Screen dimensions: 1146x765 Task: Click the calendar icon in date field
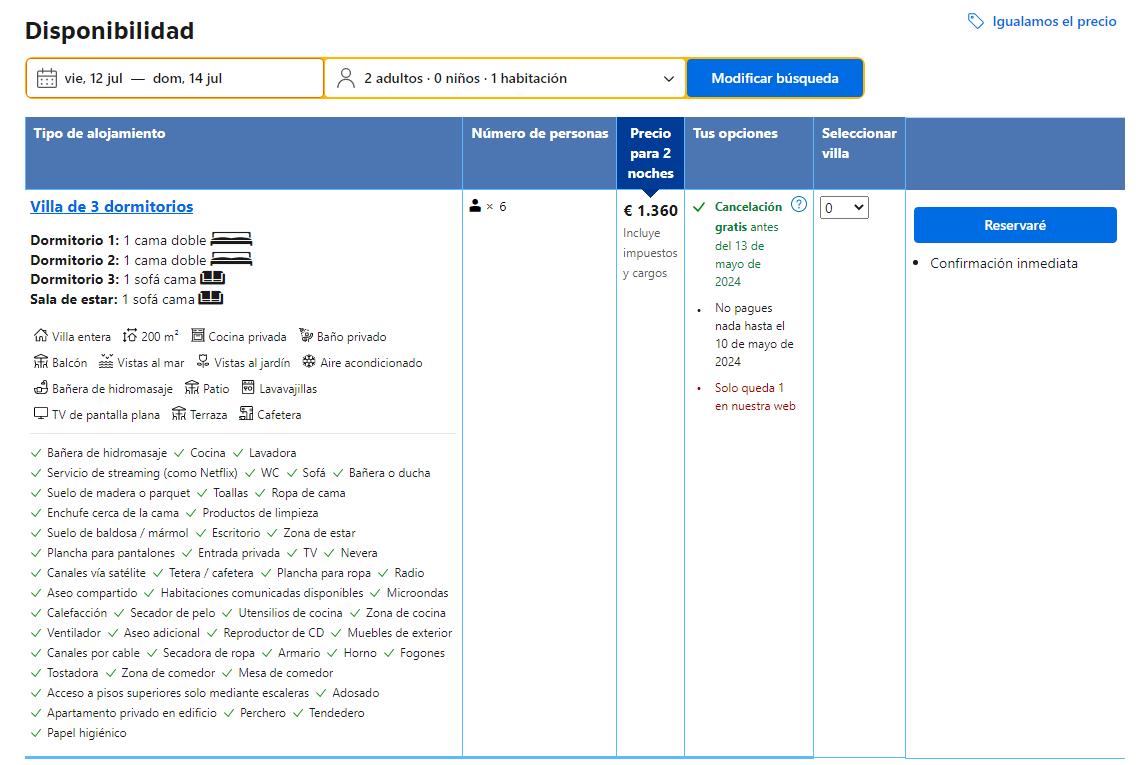tap(46, 78)
